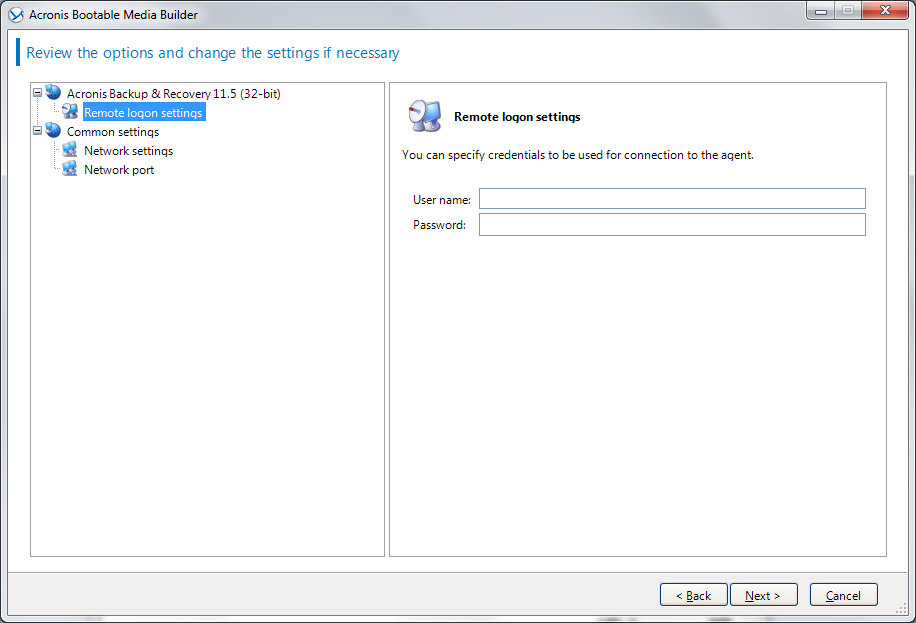Click the large Remote logon settings header icon
916x623 pixels.
[425, 116]
